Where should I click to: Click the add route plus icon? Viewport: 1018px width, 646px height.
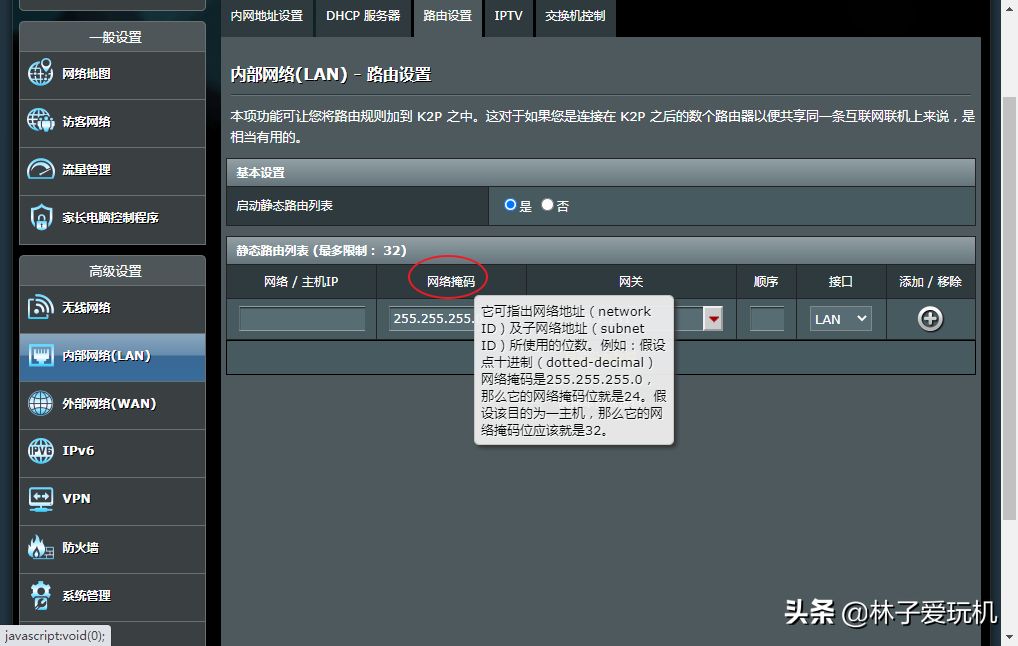click(x=930, y=319)
